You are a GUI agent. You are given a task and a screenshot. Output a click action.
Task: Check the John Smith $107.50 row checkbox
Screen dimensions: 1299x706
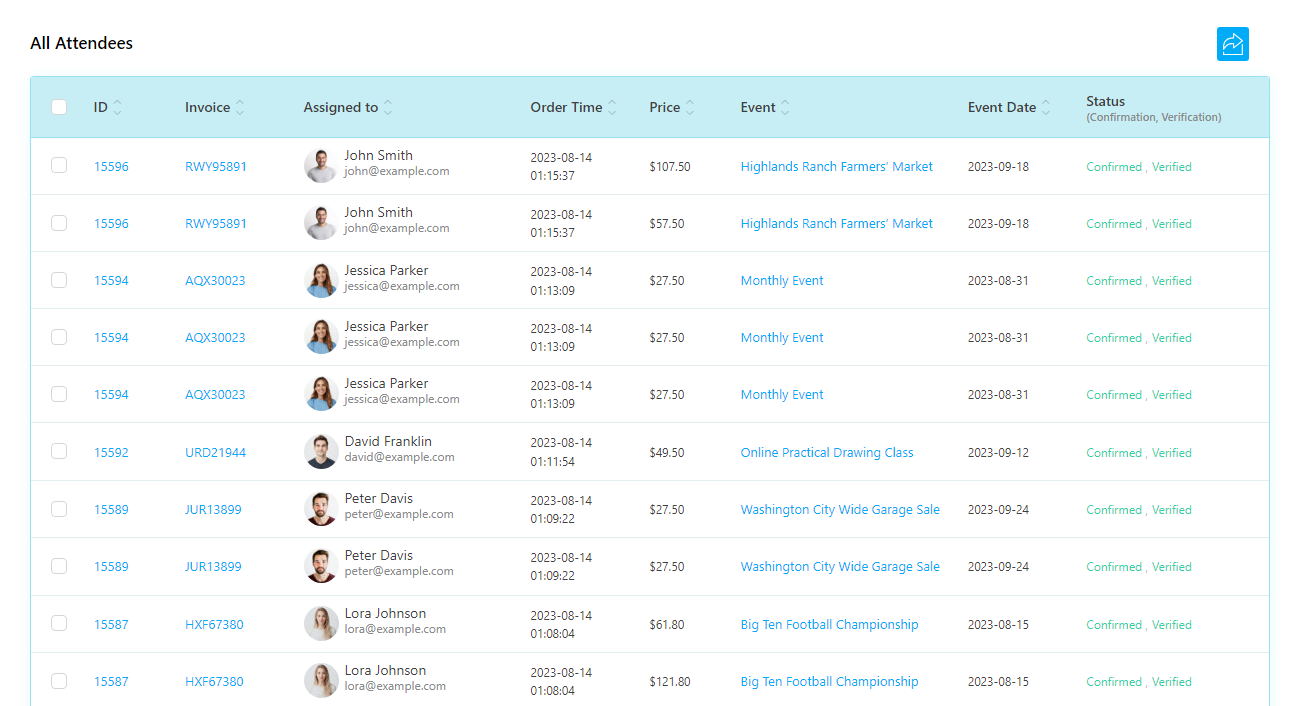59,165
